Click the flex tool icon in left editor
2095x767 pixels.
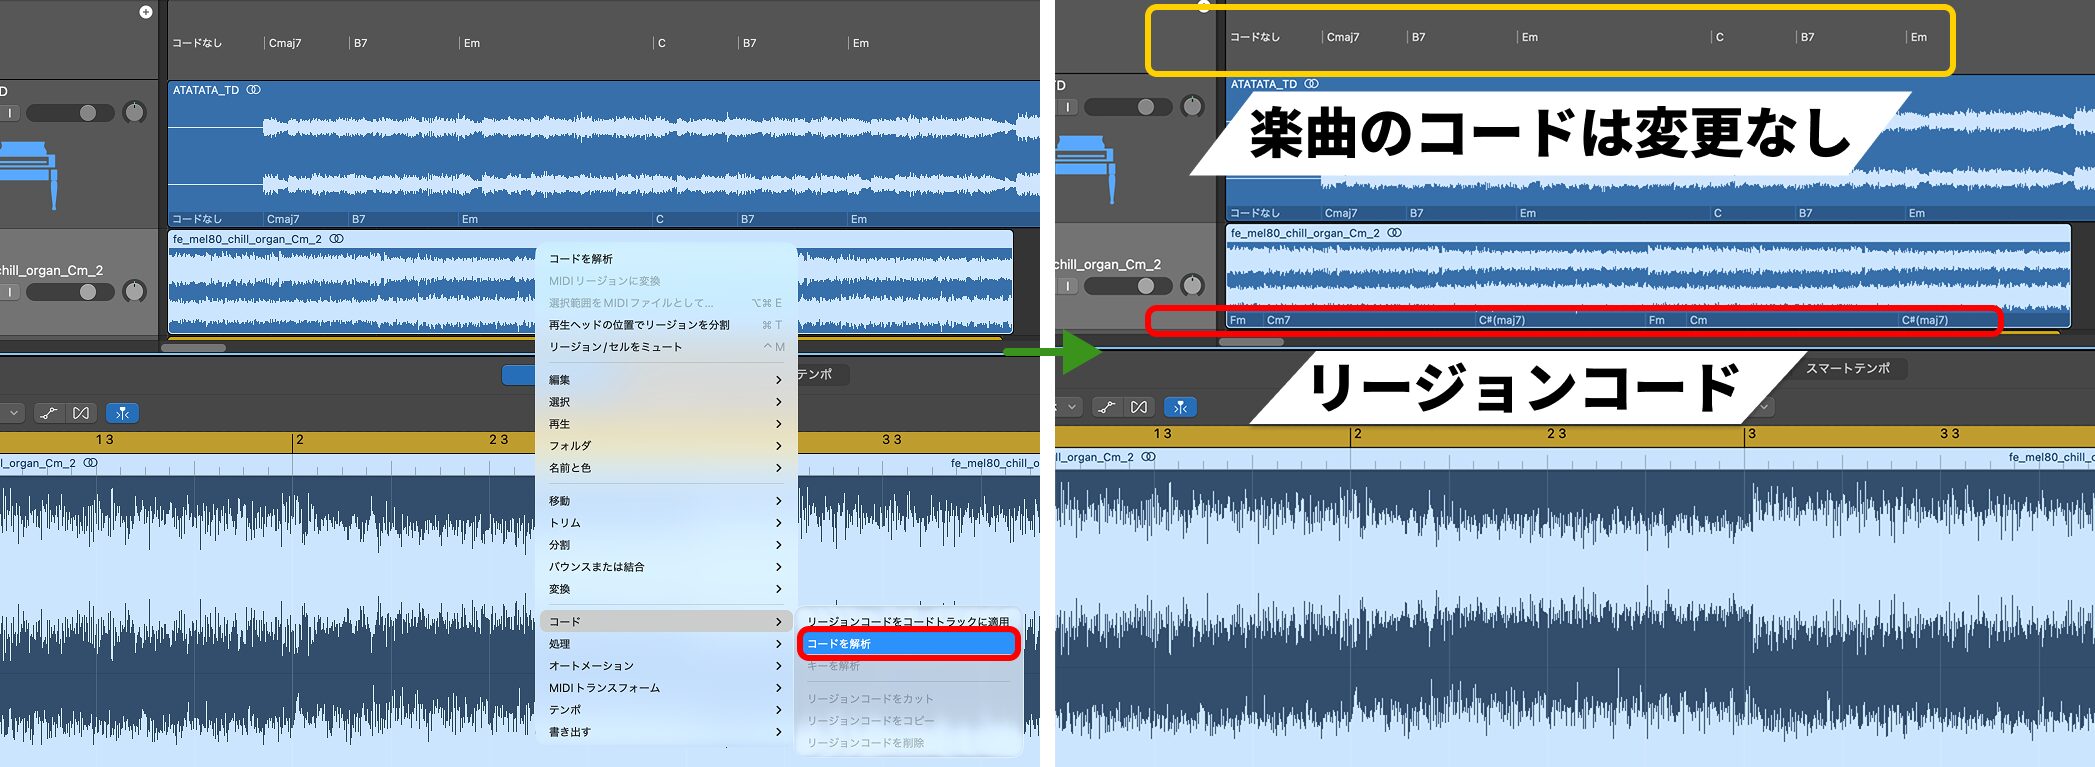(x=81, y=413)
